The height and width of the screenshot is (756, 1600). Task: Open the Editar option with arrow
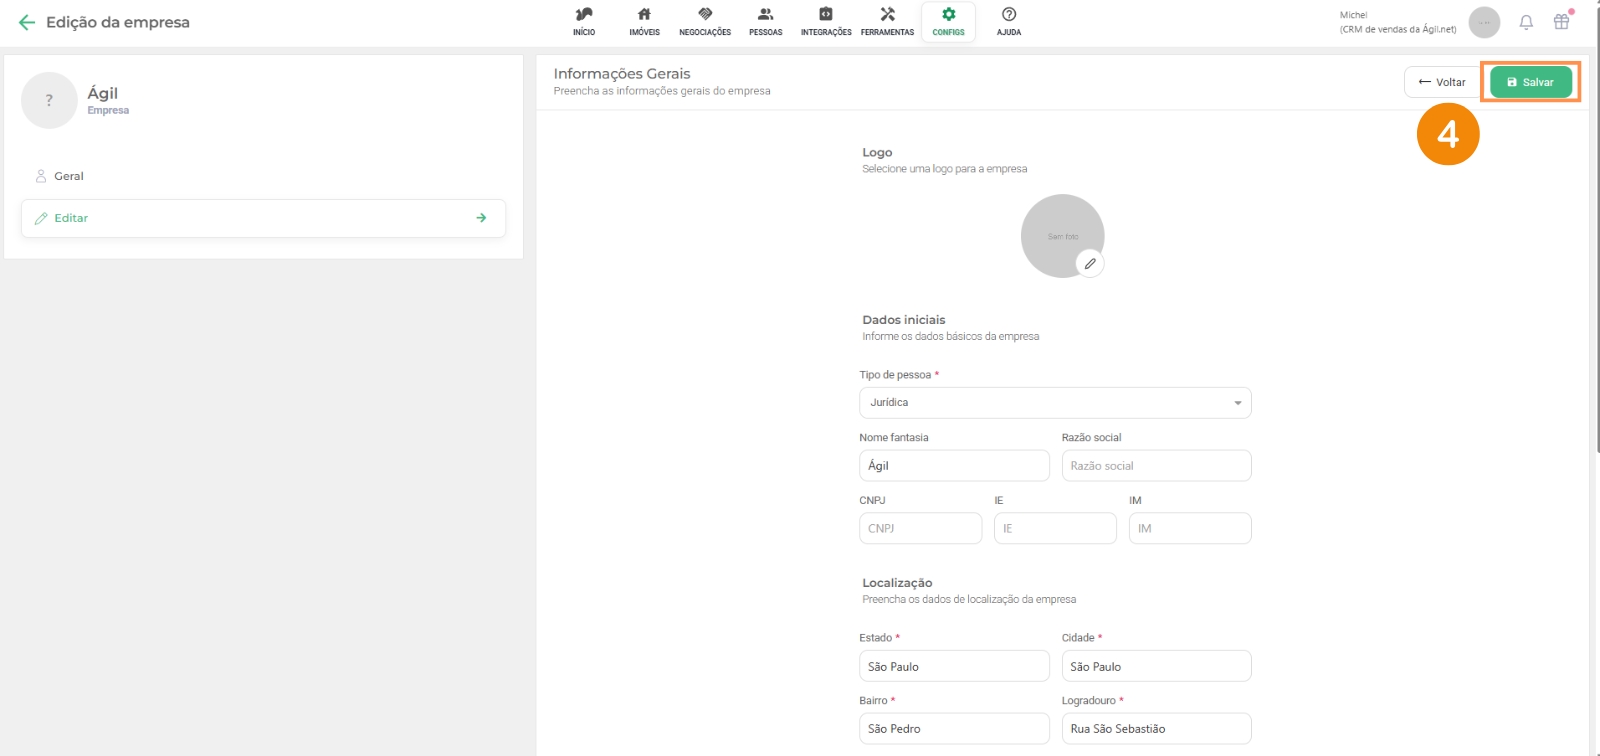263,218
